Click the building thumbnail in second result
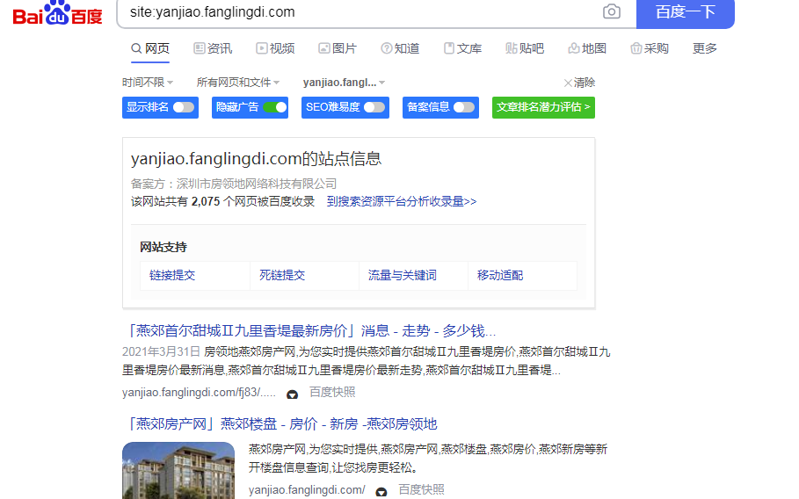799x499 pixels. (178, 470)
